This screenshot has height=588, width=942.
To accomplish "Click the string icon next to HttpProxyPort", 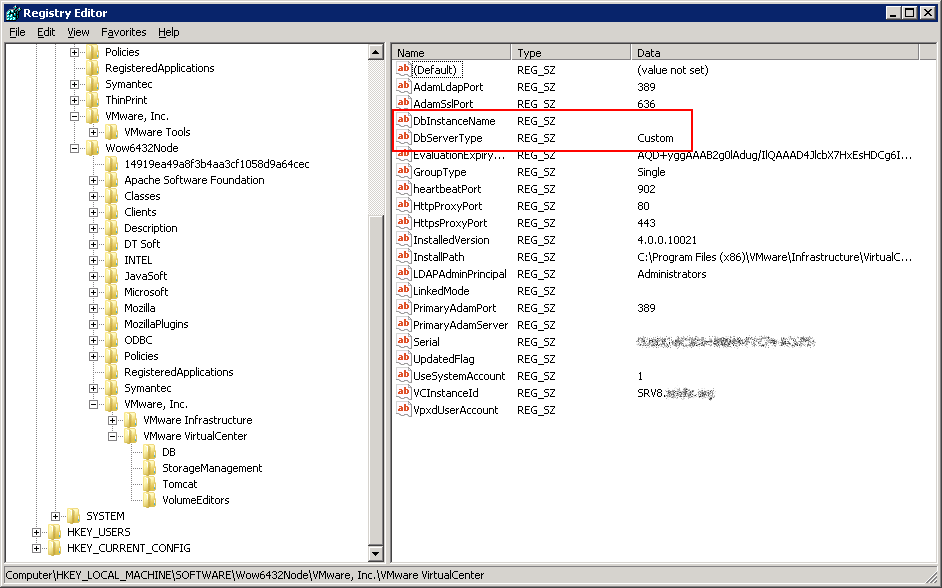I will [403, 205].
